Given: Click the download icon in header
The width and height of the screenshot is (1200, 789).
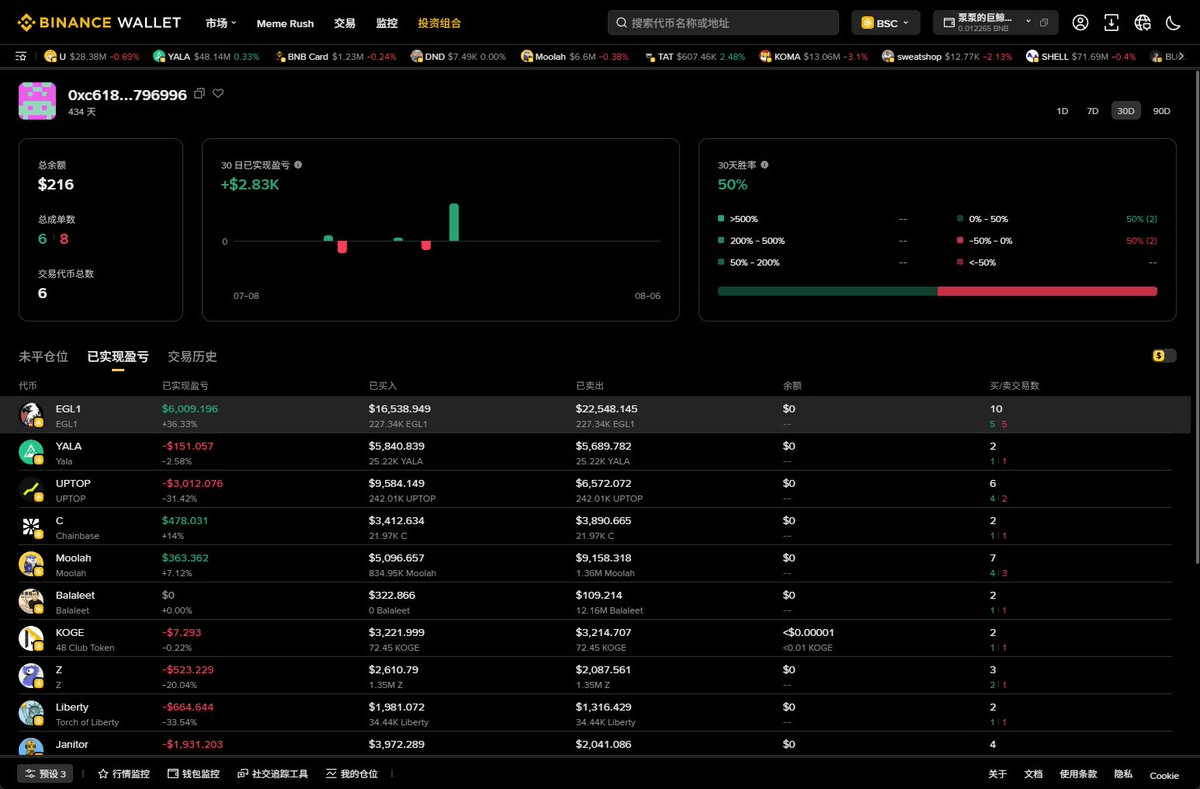Looking at the screenshot, I should (x=1111, y=22).
